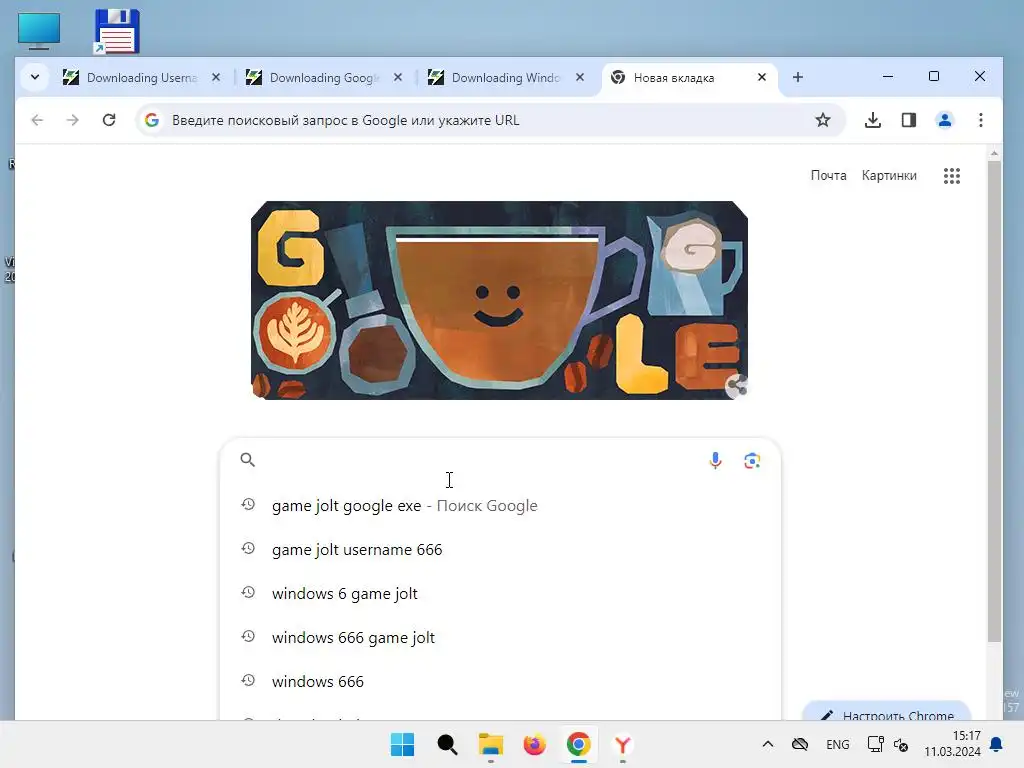Open the Картинки link
The image size is (1024, 768).
click(889, 176)
